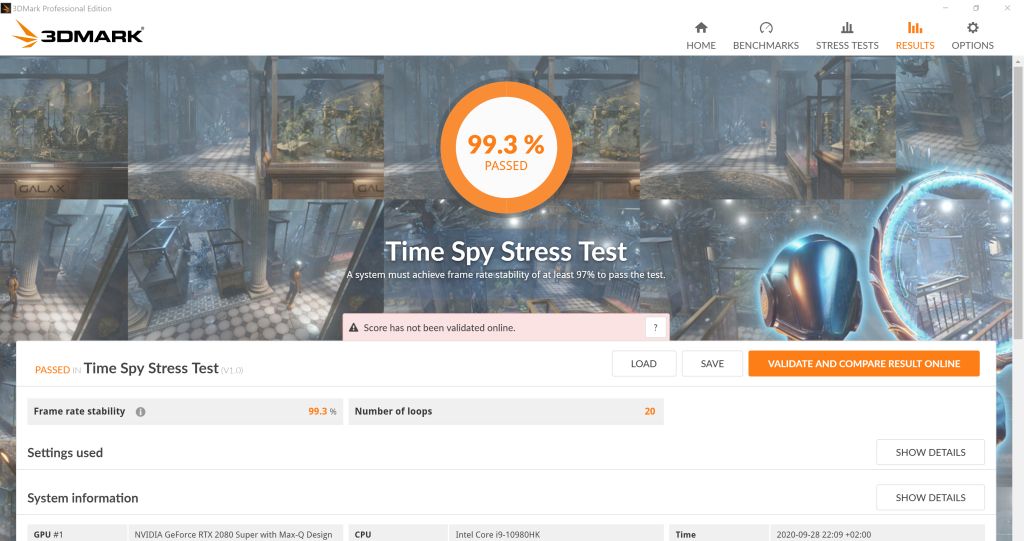Select RESULTS menu label
This screenshot has height=541, width=1024.
(915, 45)
